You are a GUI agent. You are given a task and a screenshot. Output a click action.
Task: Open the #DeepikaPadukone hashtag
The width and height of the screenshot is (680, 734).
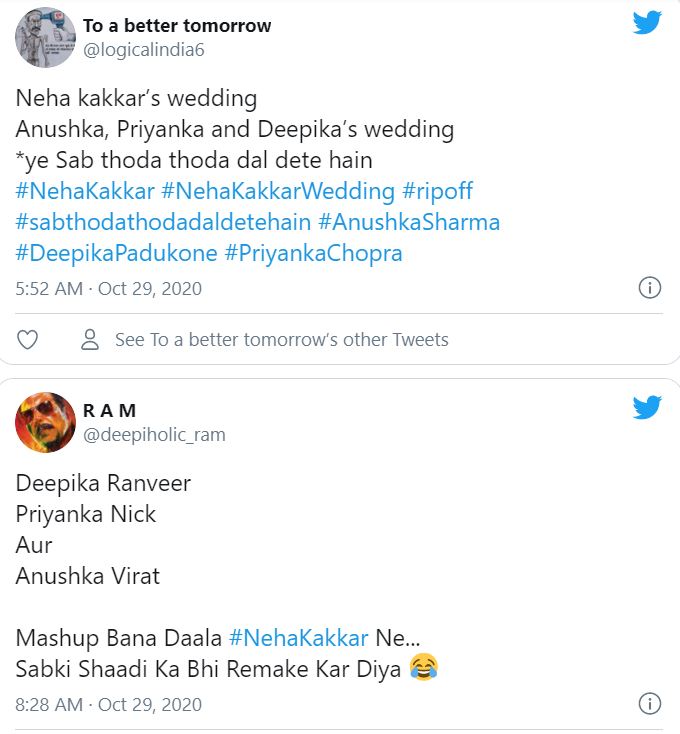(116, 253)
